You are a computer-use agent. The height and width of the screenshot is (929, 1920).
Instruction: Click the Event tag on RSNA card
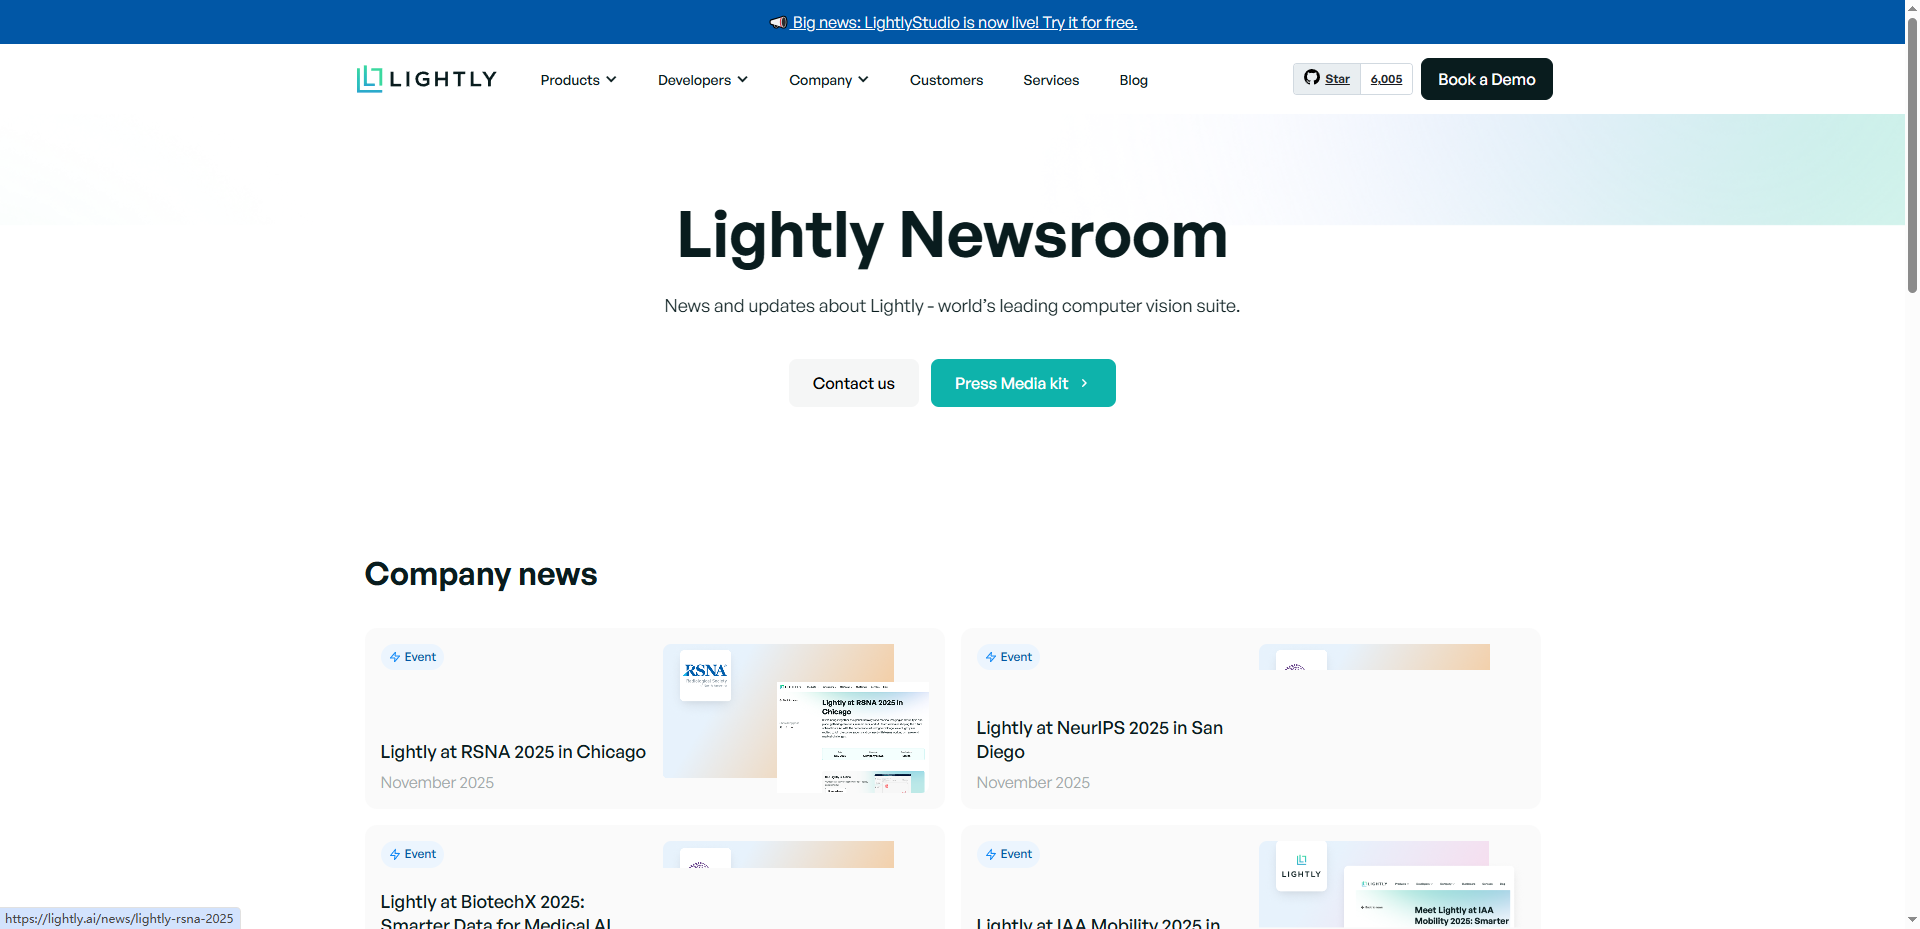[412, 657]
